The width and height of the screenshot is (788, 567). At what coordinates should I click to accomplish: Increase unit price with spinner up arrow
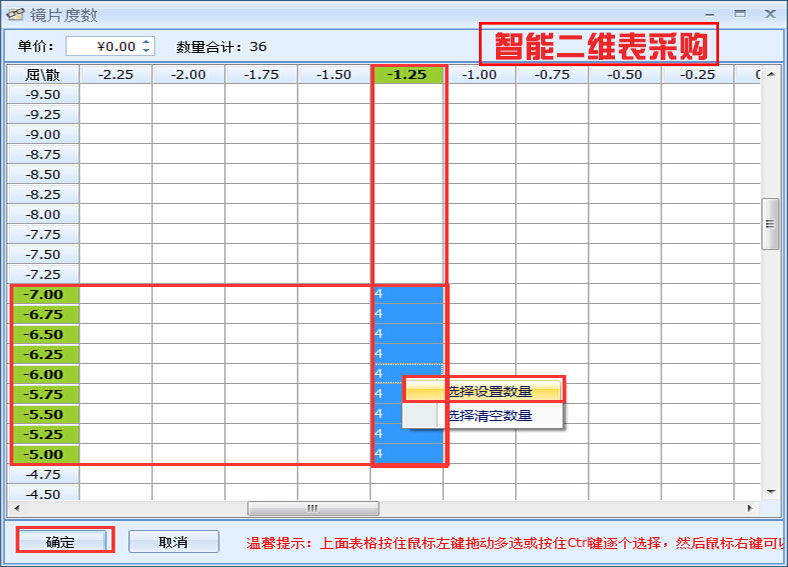(x=147, y=42)
